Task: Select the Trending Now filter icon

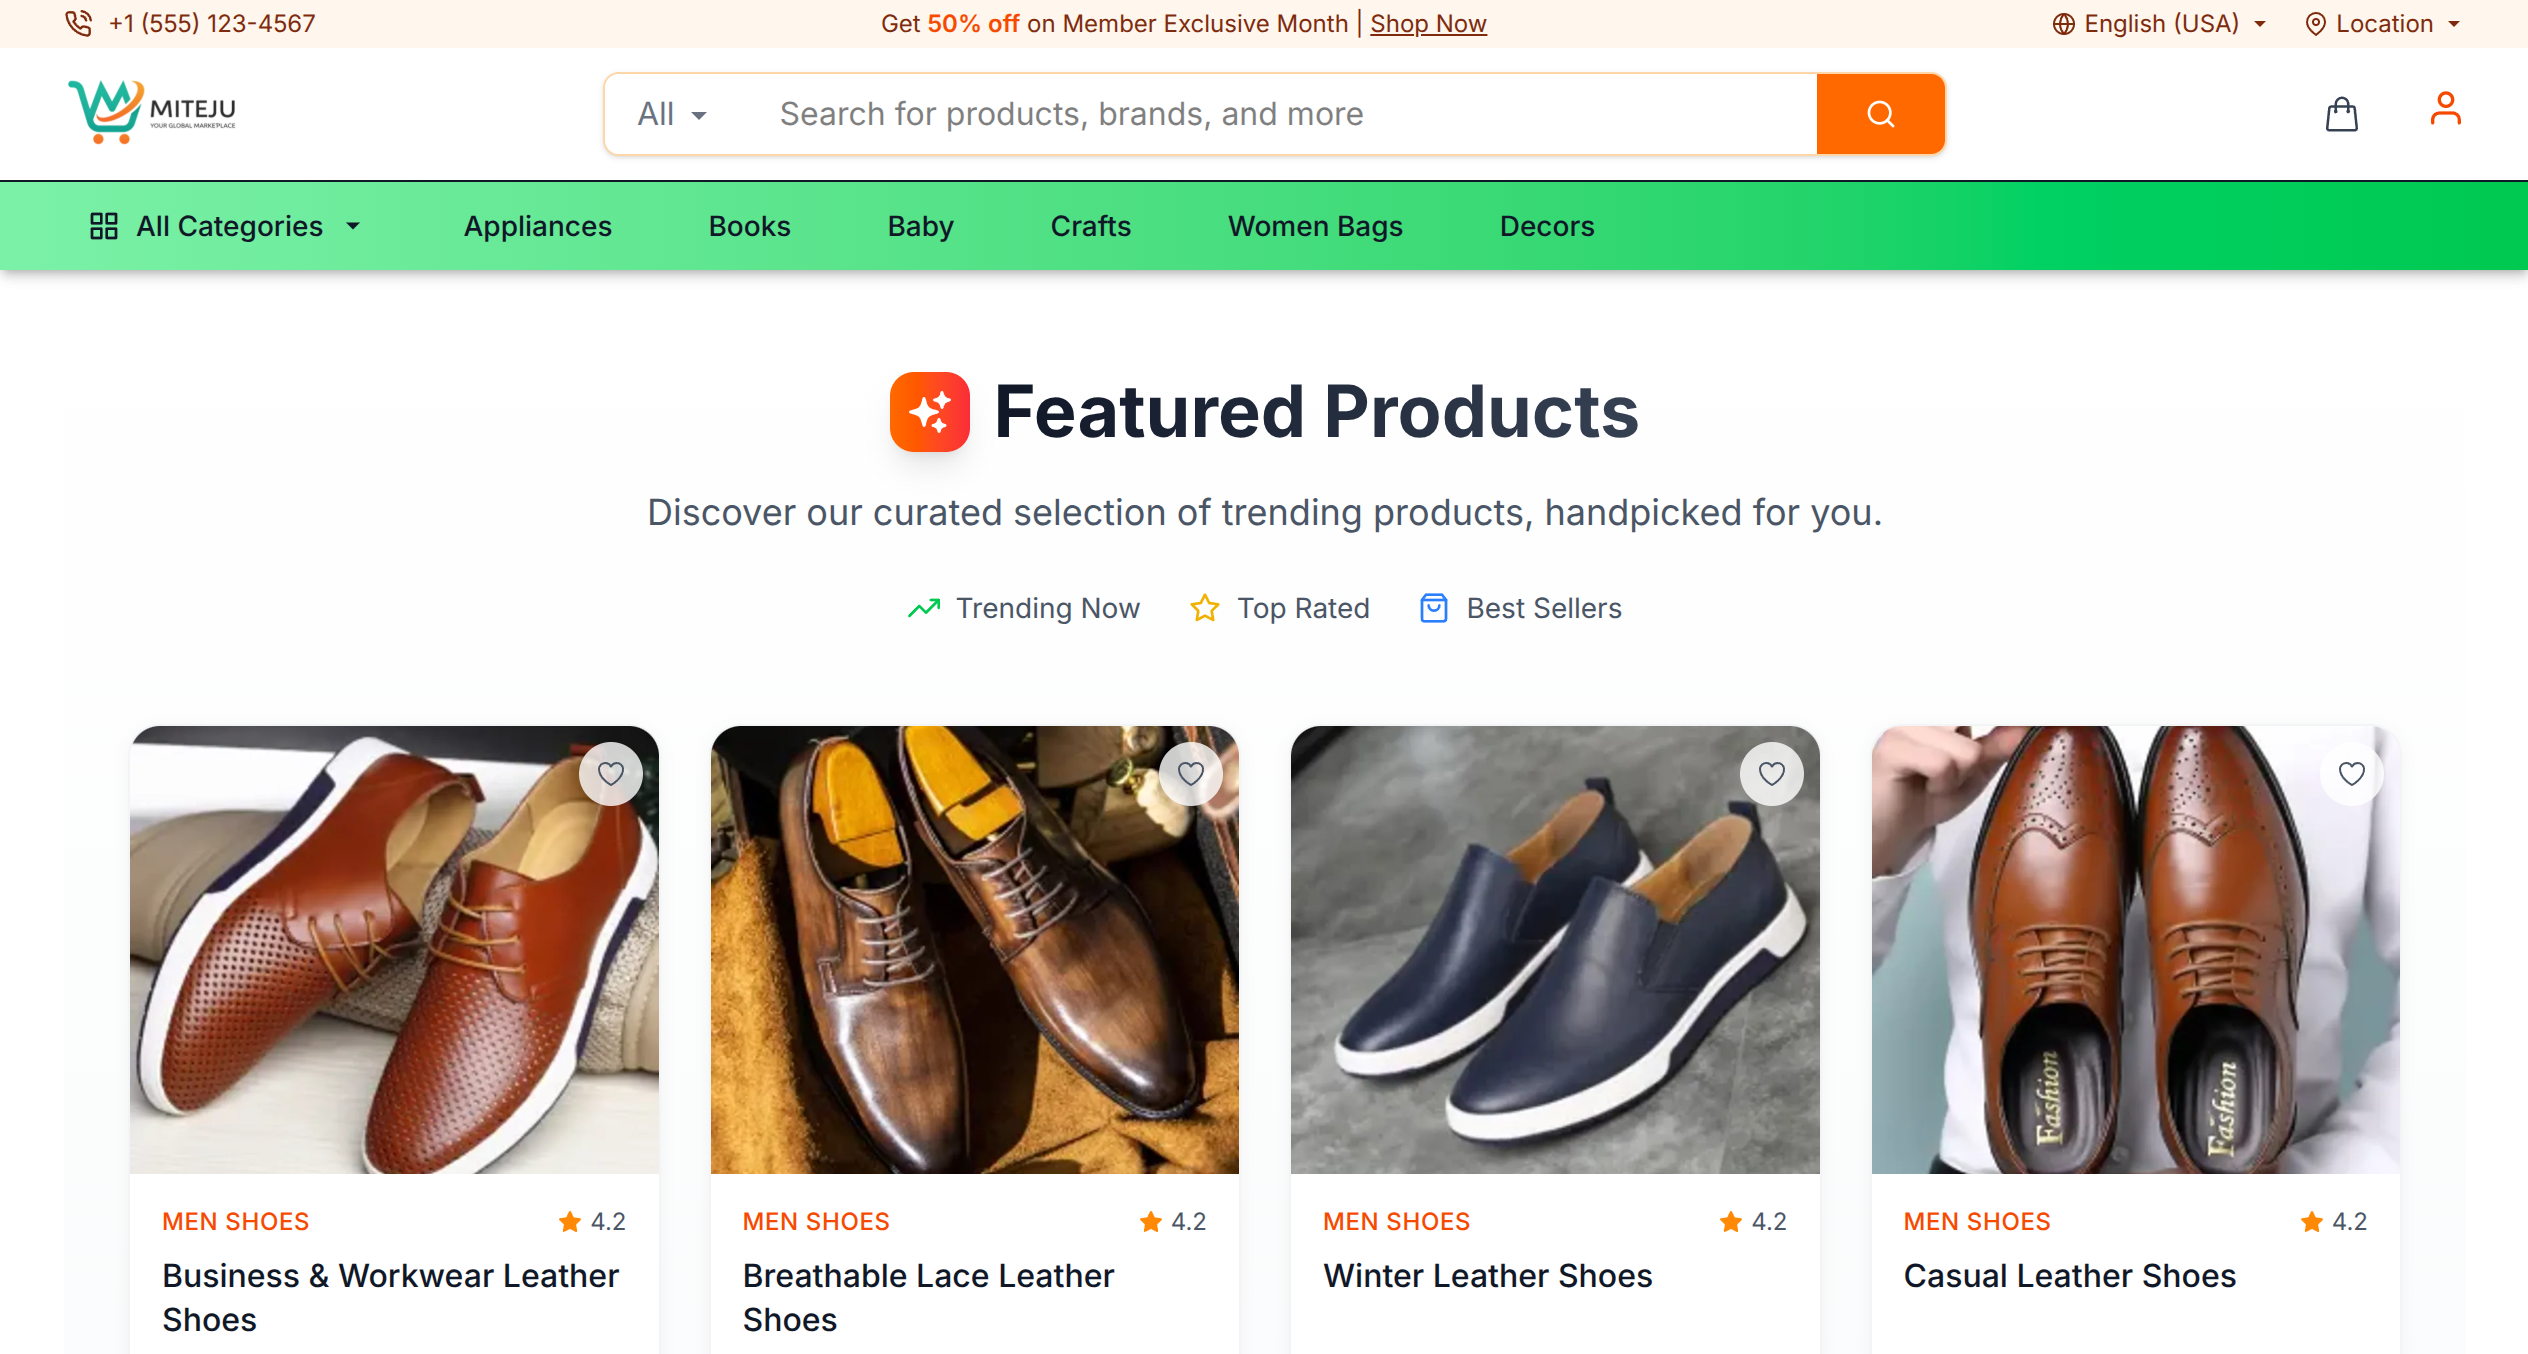Action: click(x=924, y=608)
